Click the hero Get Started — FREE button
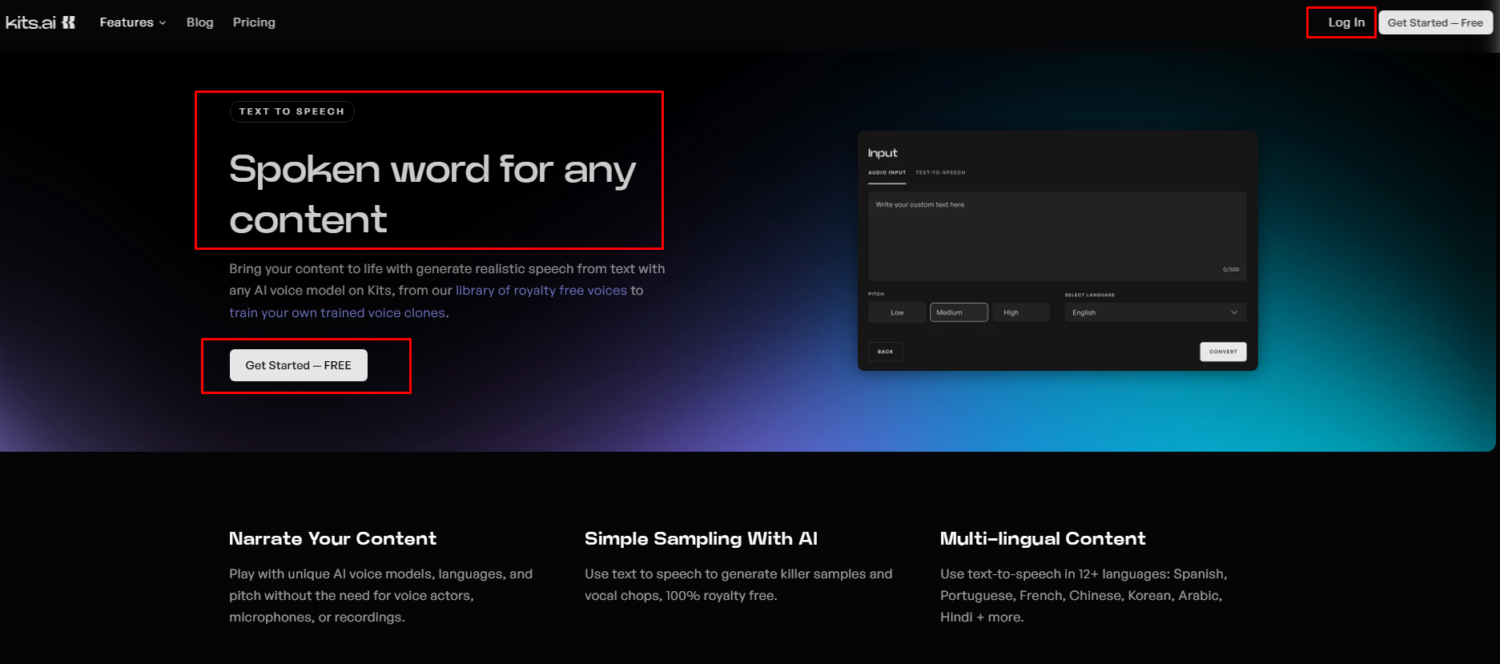The height and width of the screenshot is (664, 1500). pyautogui.click(x=298, y=365)
